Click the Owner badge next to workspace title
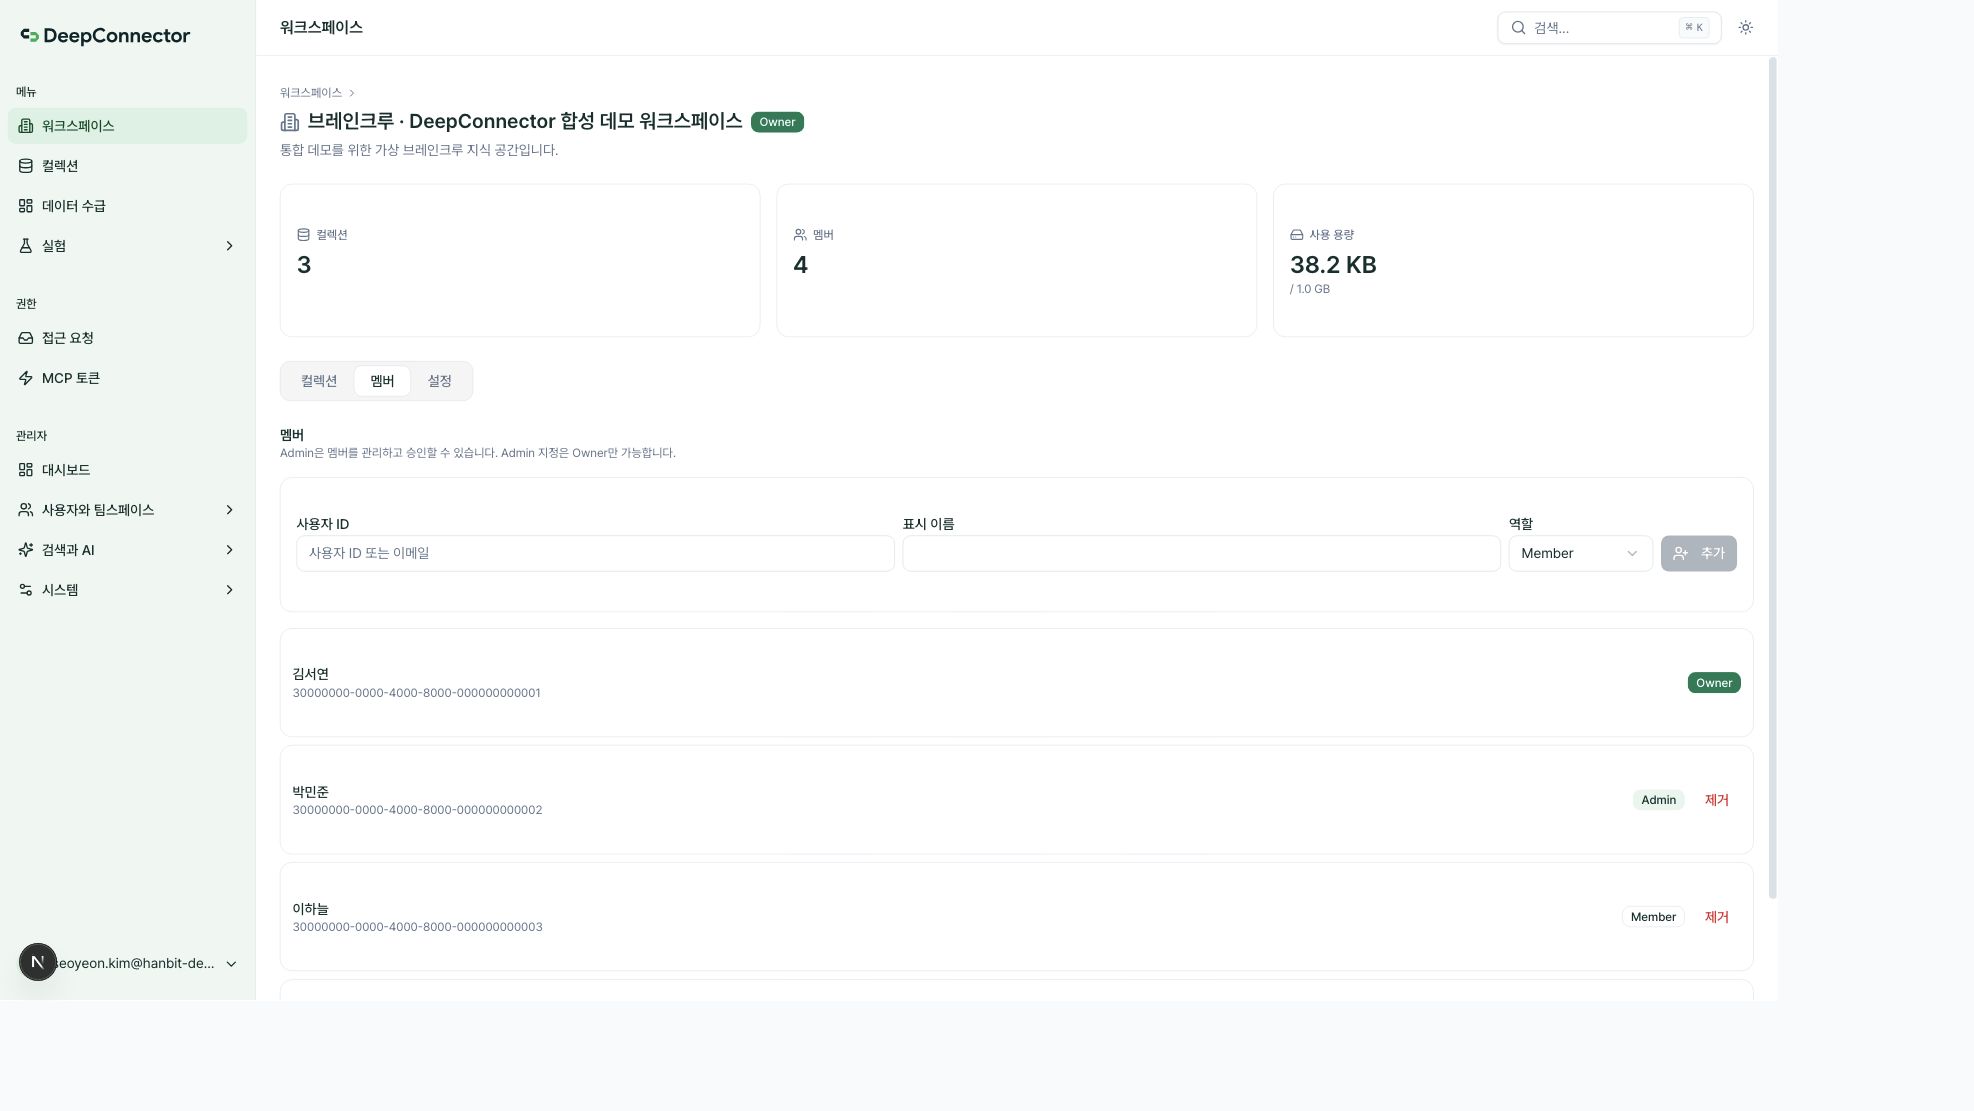 (777, 122)
